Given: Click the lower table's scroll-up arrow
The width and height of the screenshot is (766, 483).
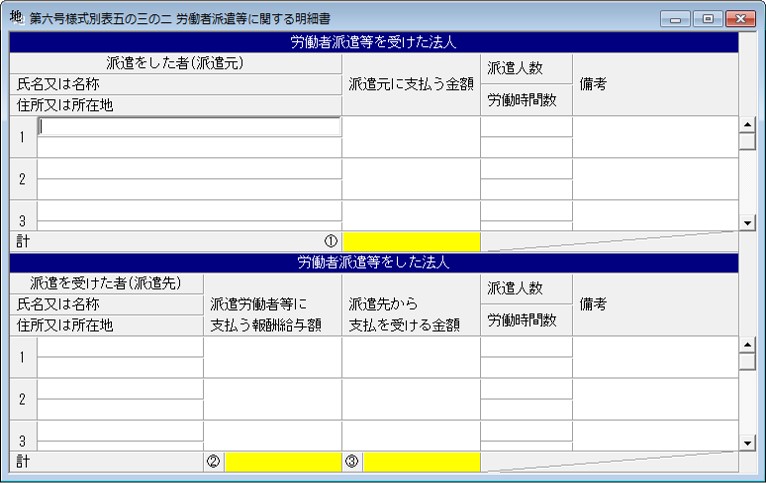Looking at the screenshot, I should coord(747,345).
